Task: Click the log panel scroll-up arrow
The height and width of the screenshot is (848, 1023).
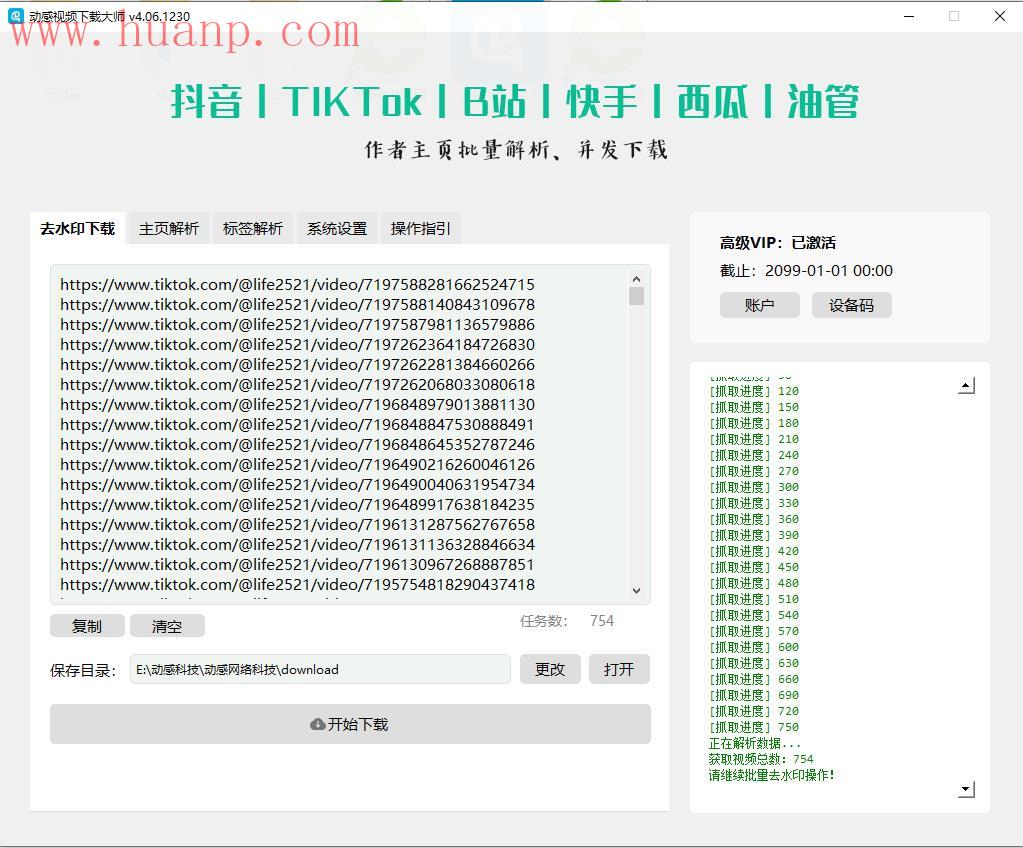Action: click(x=967, y=386)
